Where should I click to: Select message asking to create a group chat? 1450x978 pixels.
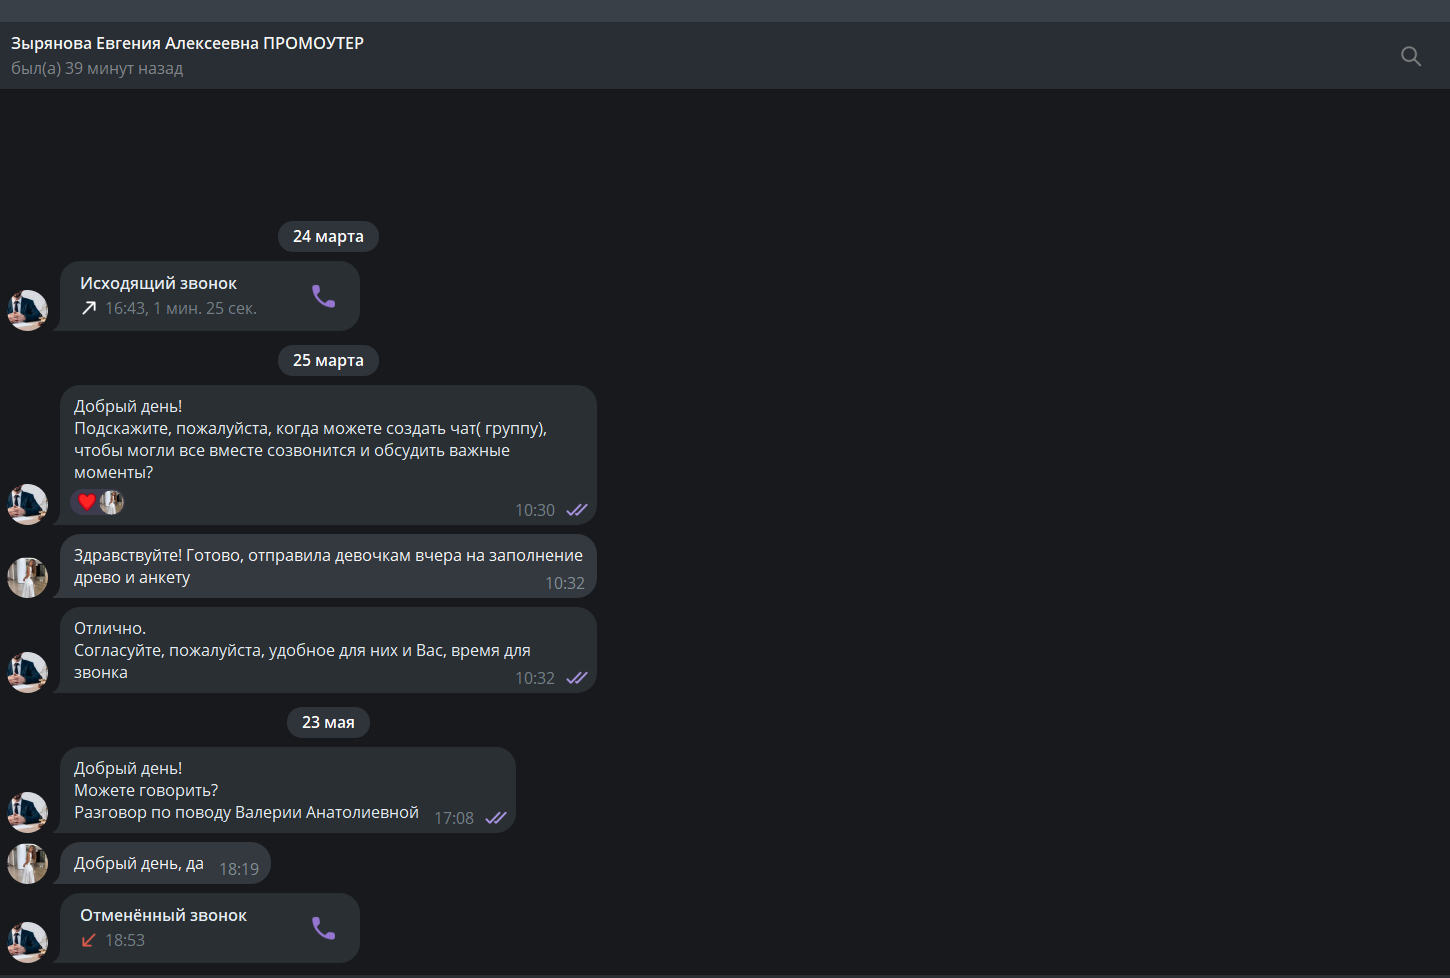[328, 455]
